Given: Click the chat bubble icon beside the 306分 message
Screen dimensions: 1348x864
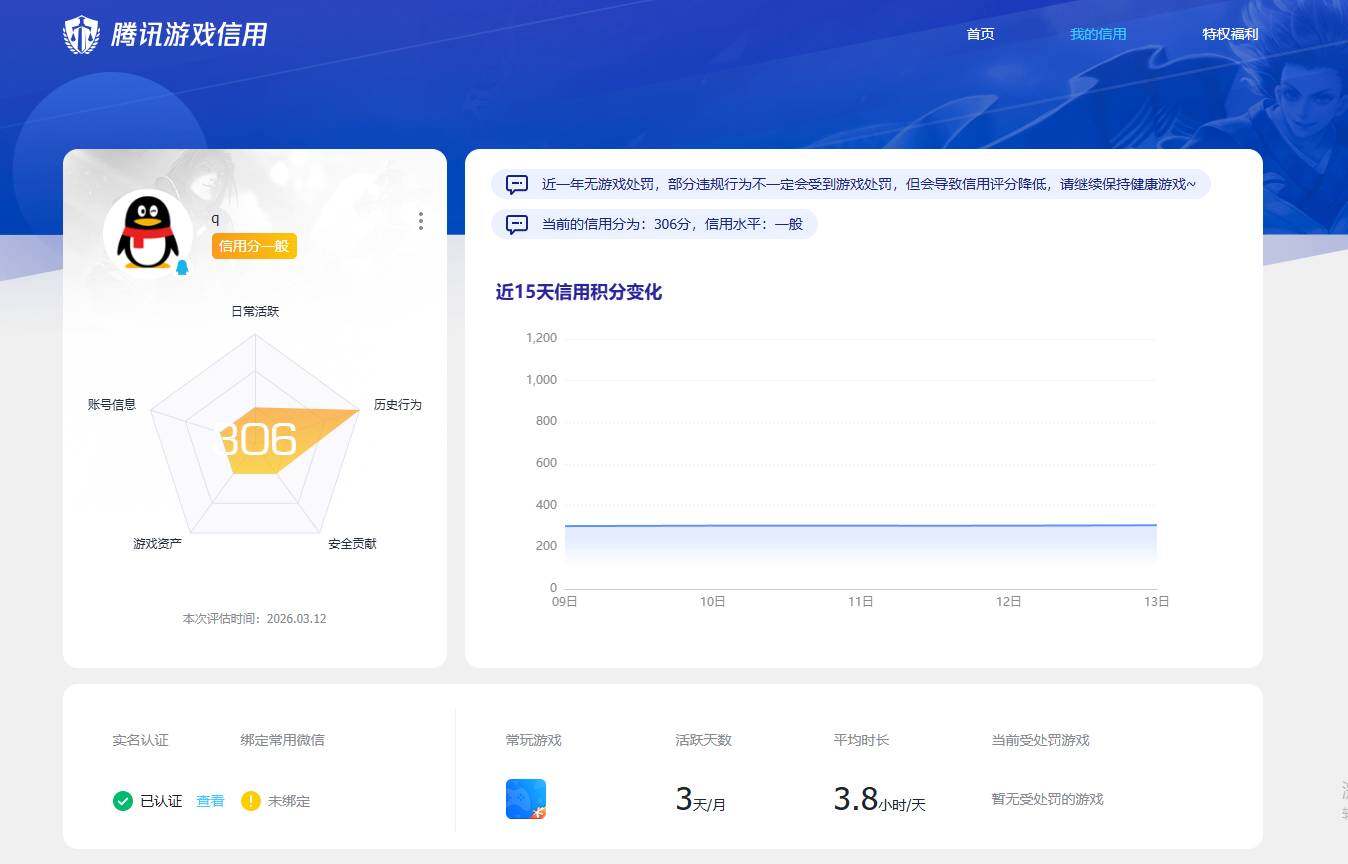Looking at the screenshot, I should 516,224.
